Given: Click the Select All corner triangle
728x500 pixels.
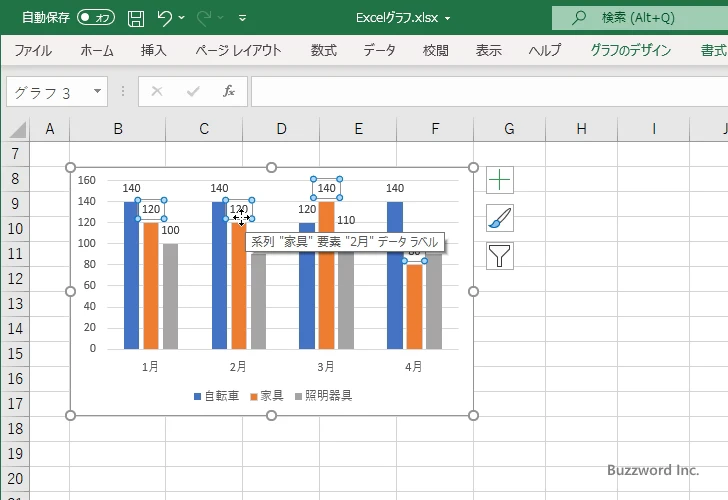Looking at the screenshot, I should [x=18, y=129].
